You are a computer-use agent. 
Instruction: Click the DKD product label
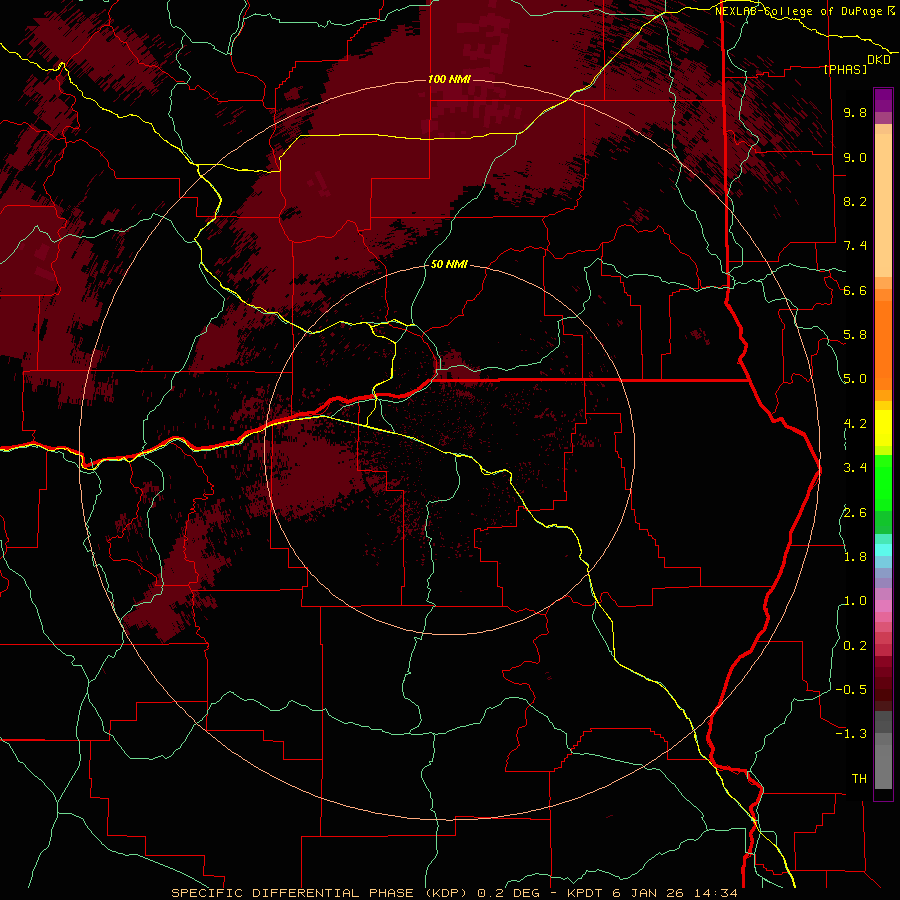click(878, 60)
